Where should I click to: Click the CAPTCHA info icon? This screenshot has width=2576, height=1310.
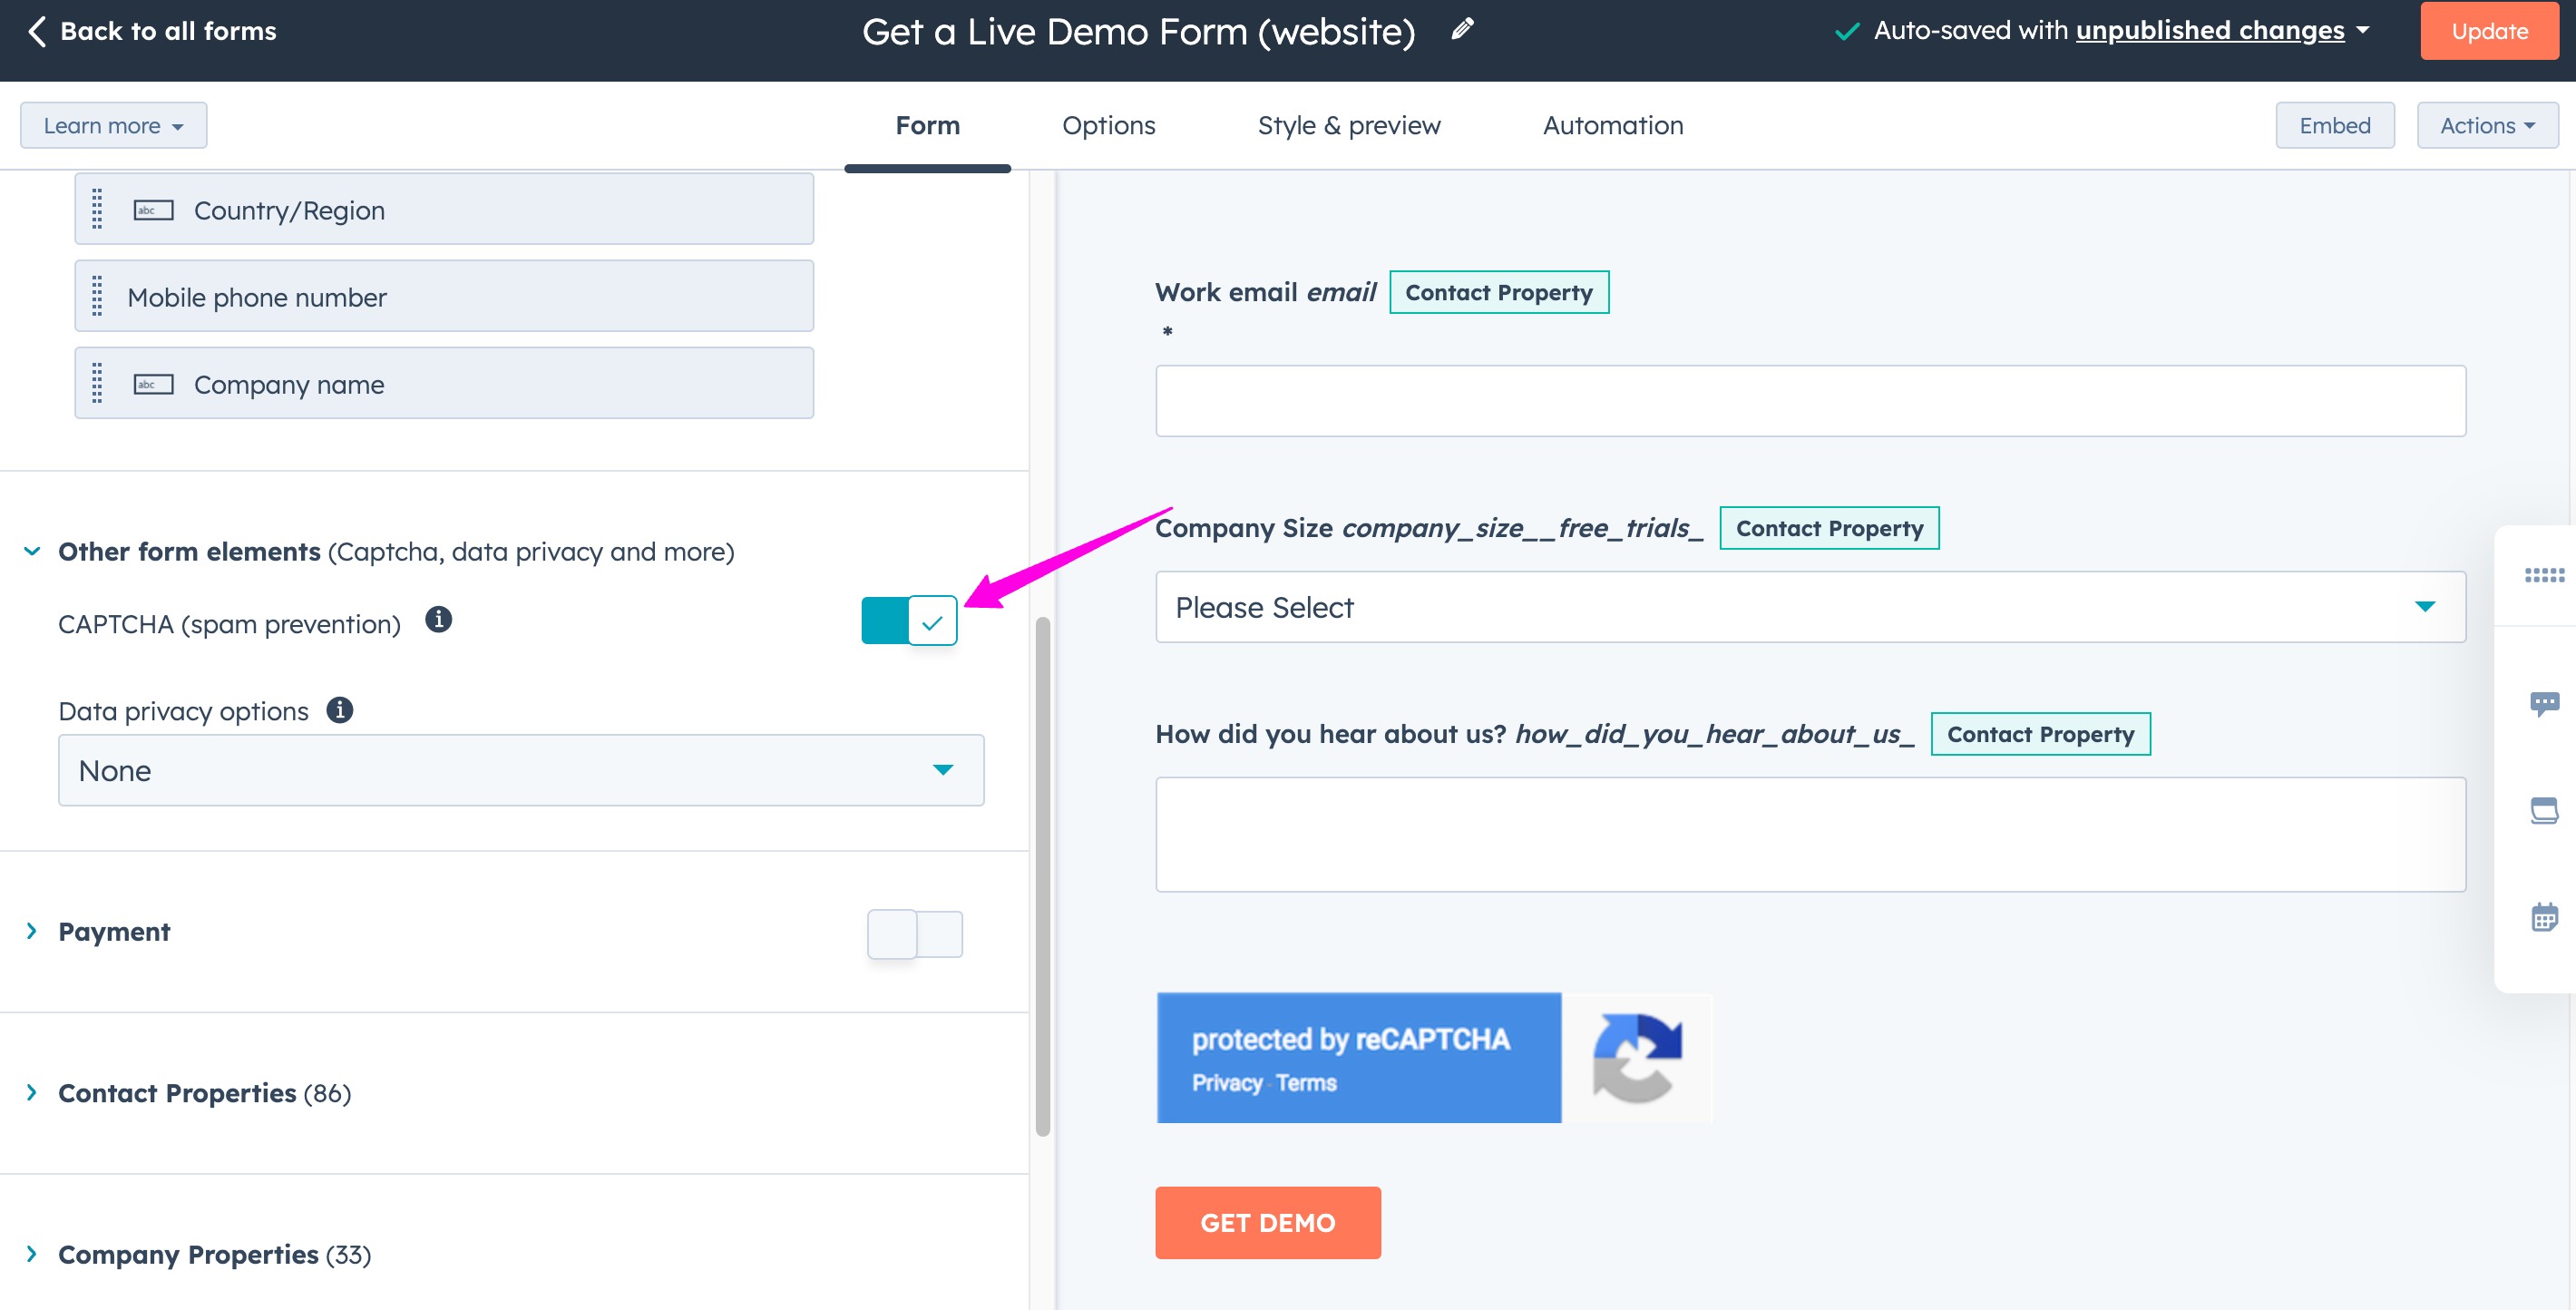point(438,620)
